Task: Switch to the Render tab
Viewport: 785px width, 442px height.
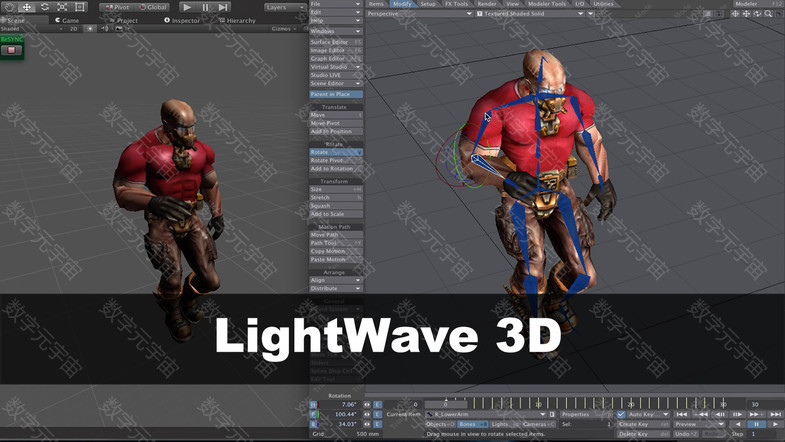Action: pos(487,4)
